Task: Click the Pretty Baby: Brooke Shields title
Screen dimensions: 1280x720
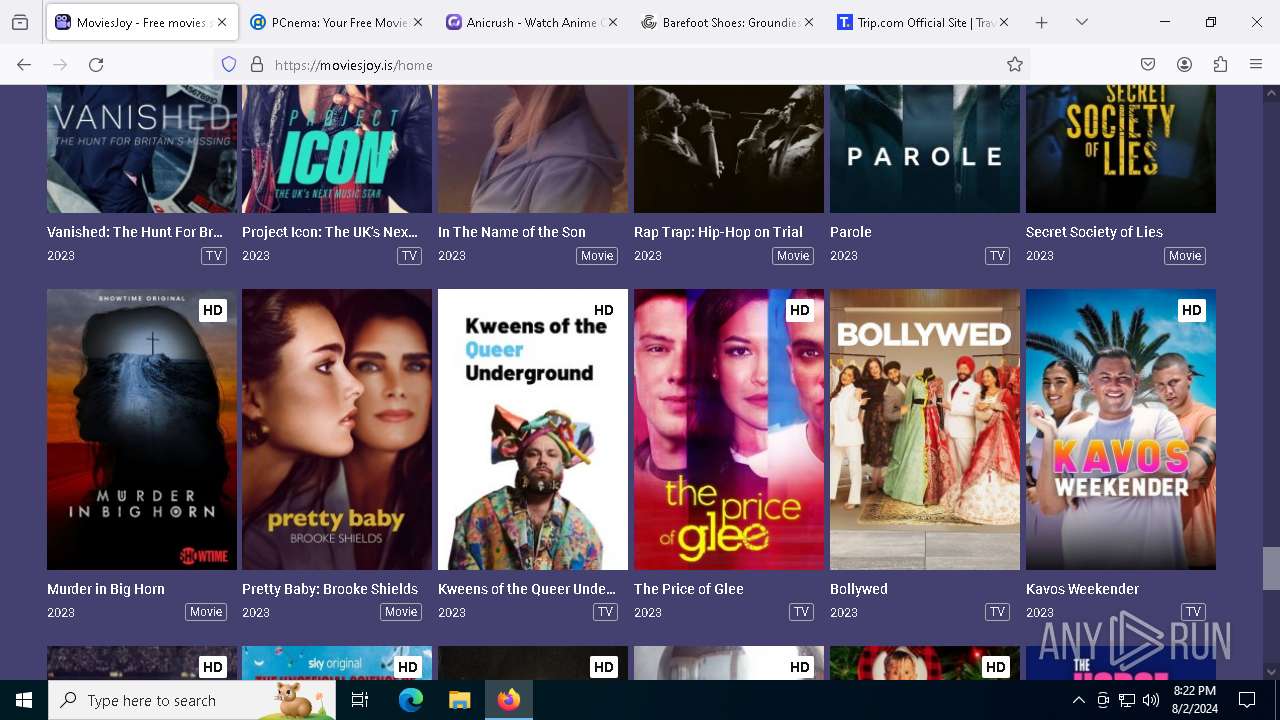Action: coord(330,589)
